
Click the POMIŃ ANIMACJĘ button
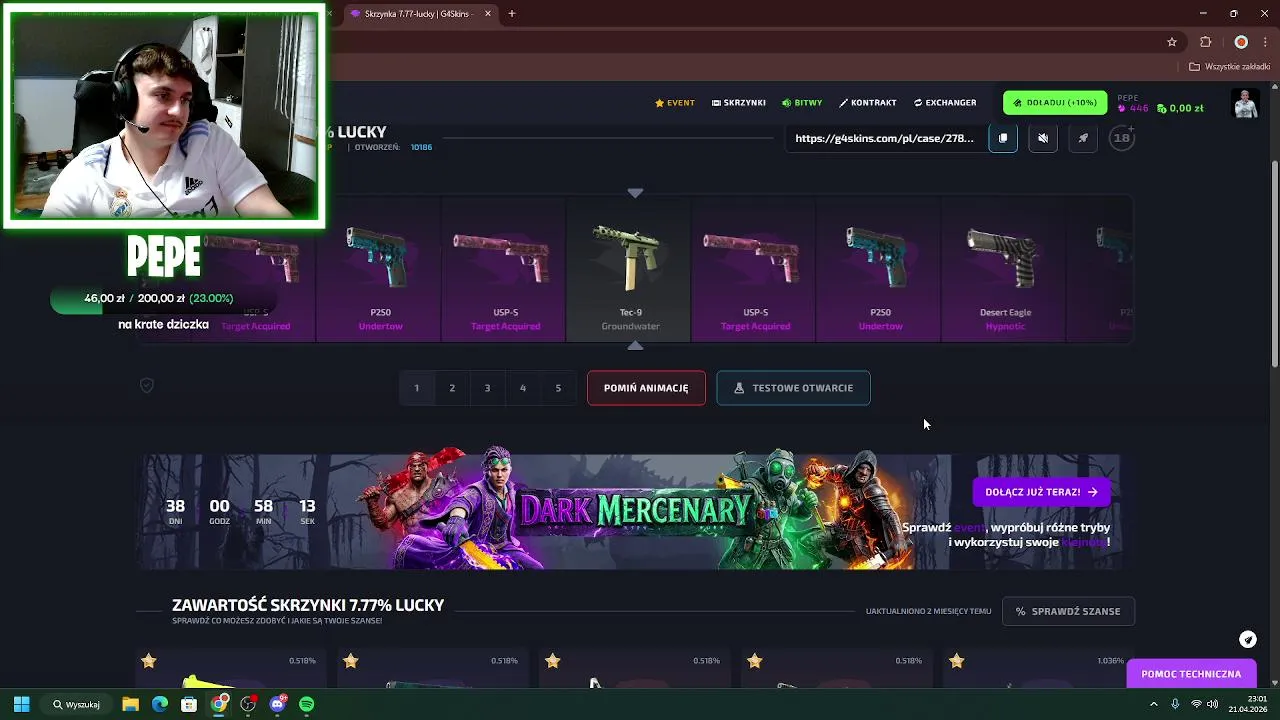[646, 388]
